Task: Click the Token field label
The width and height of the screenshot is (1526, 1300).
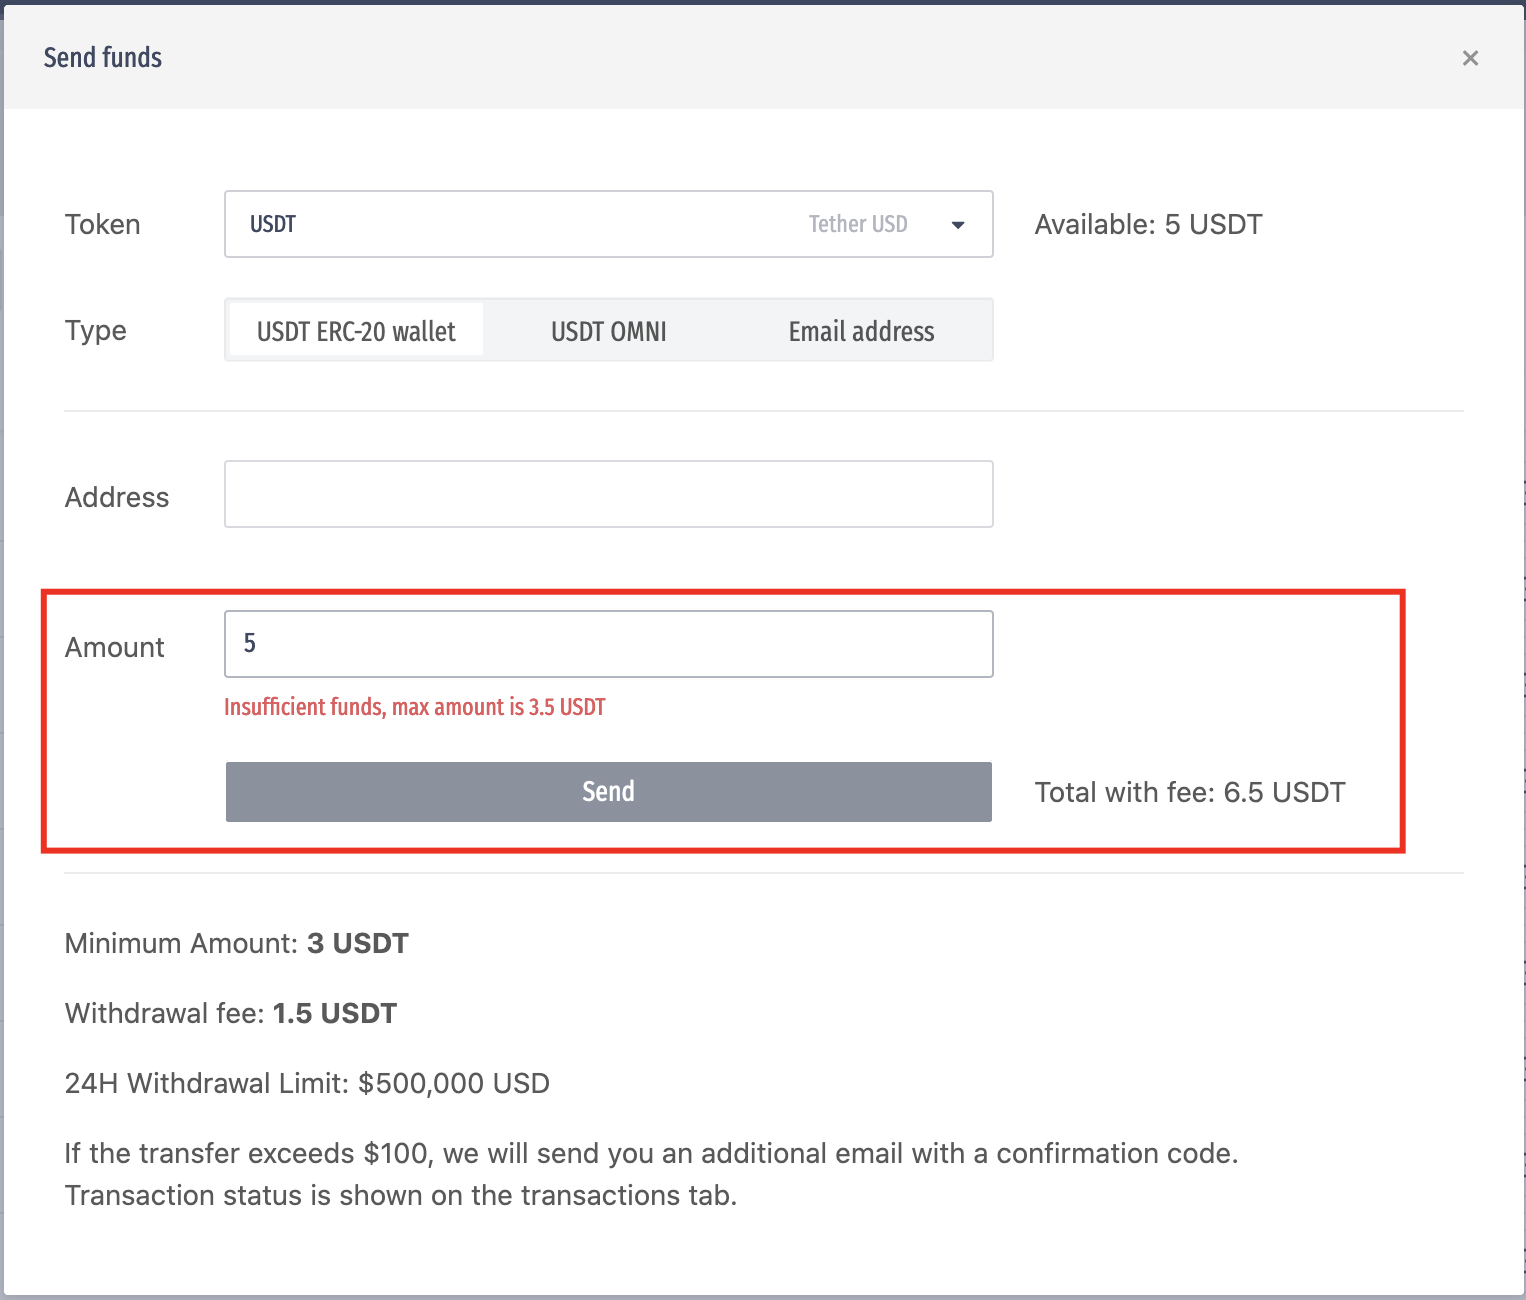Action: click(x=102, y=224)
